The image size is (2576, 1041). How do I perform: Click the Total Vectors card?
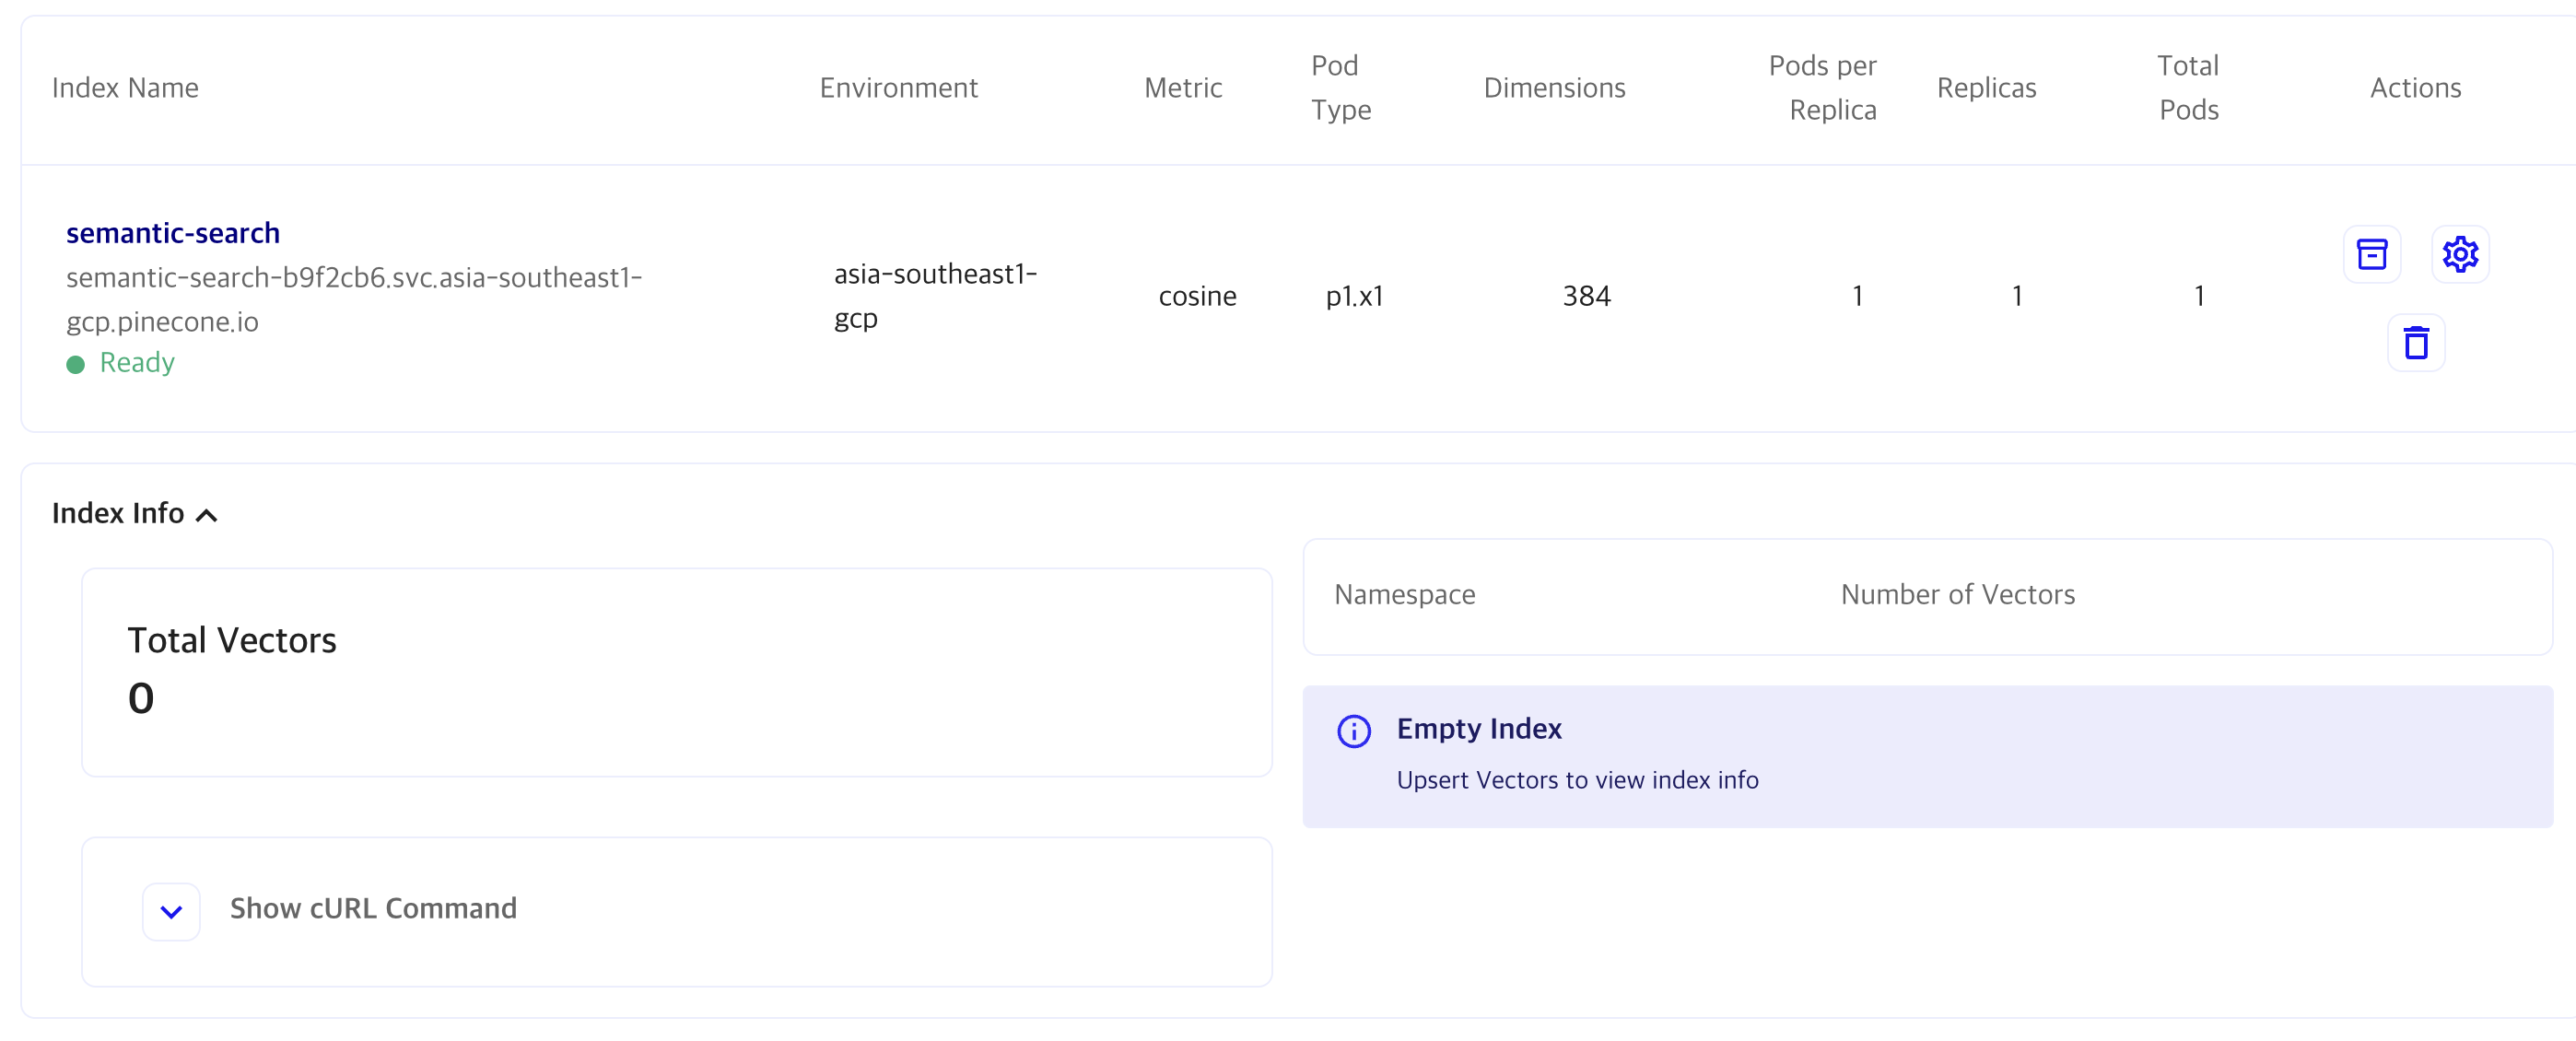[676, 671]
